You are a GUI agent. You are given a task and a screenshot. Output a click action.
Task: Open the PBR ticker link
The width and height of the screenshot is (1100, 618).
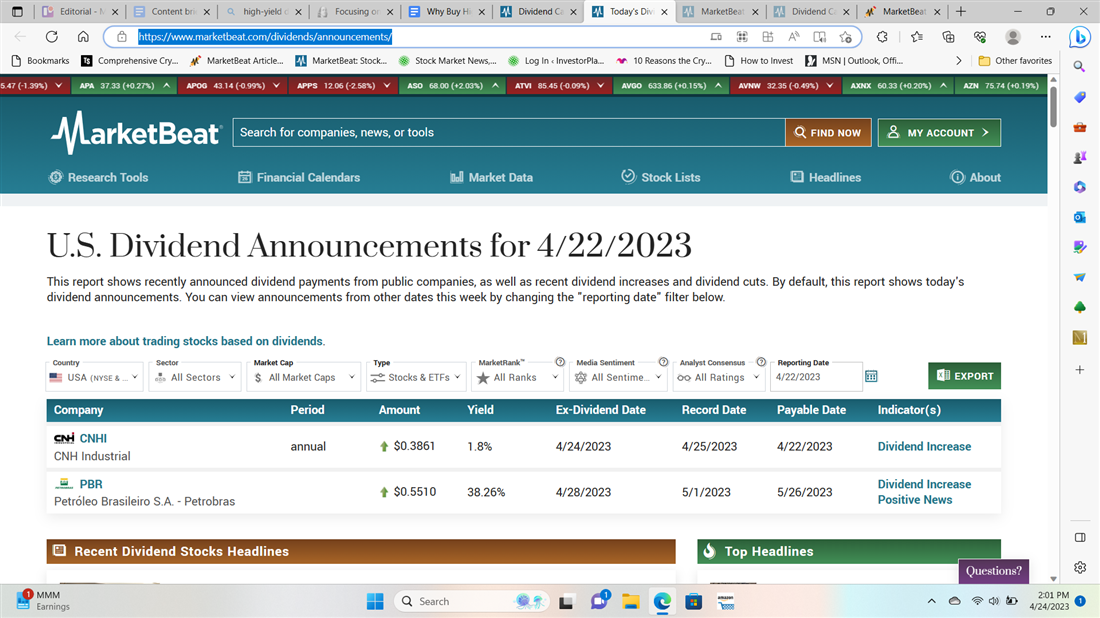91,484
